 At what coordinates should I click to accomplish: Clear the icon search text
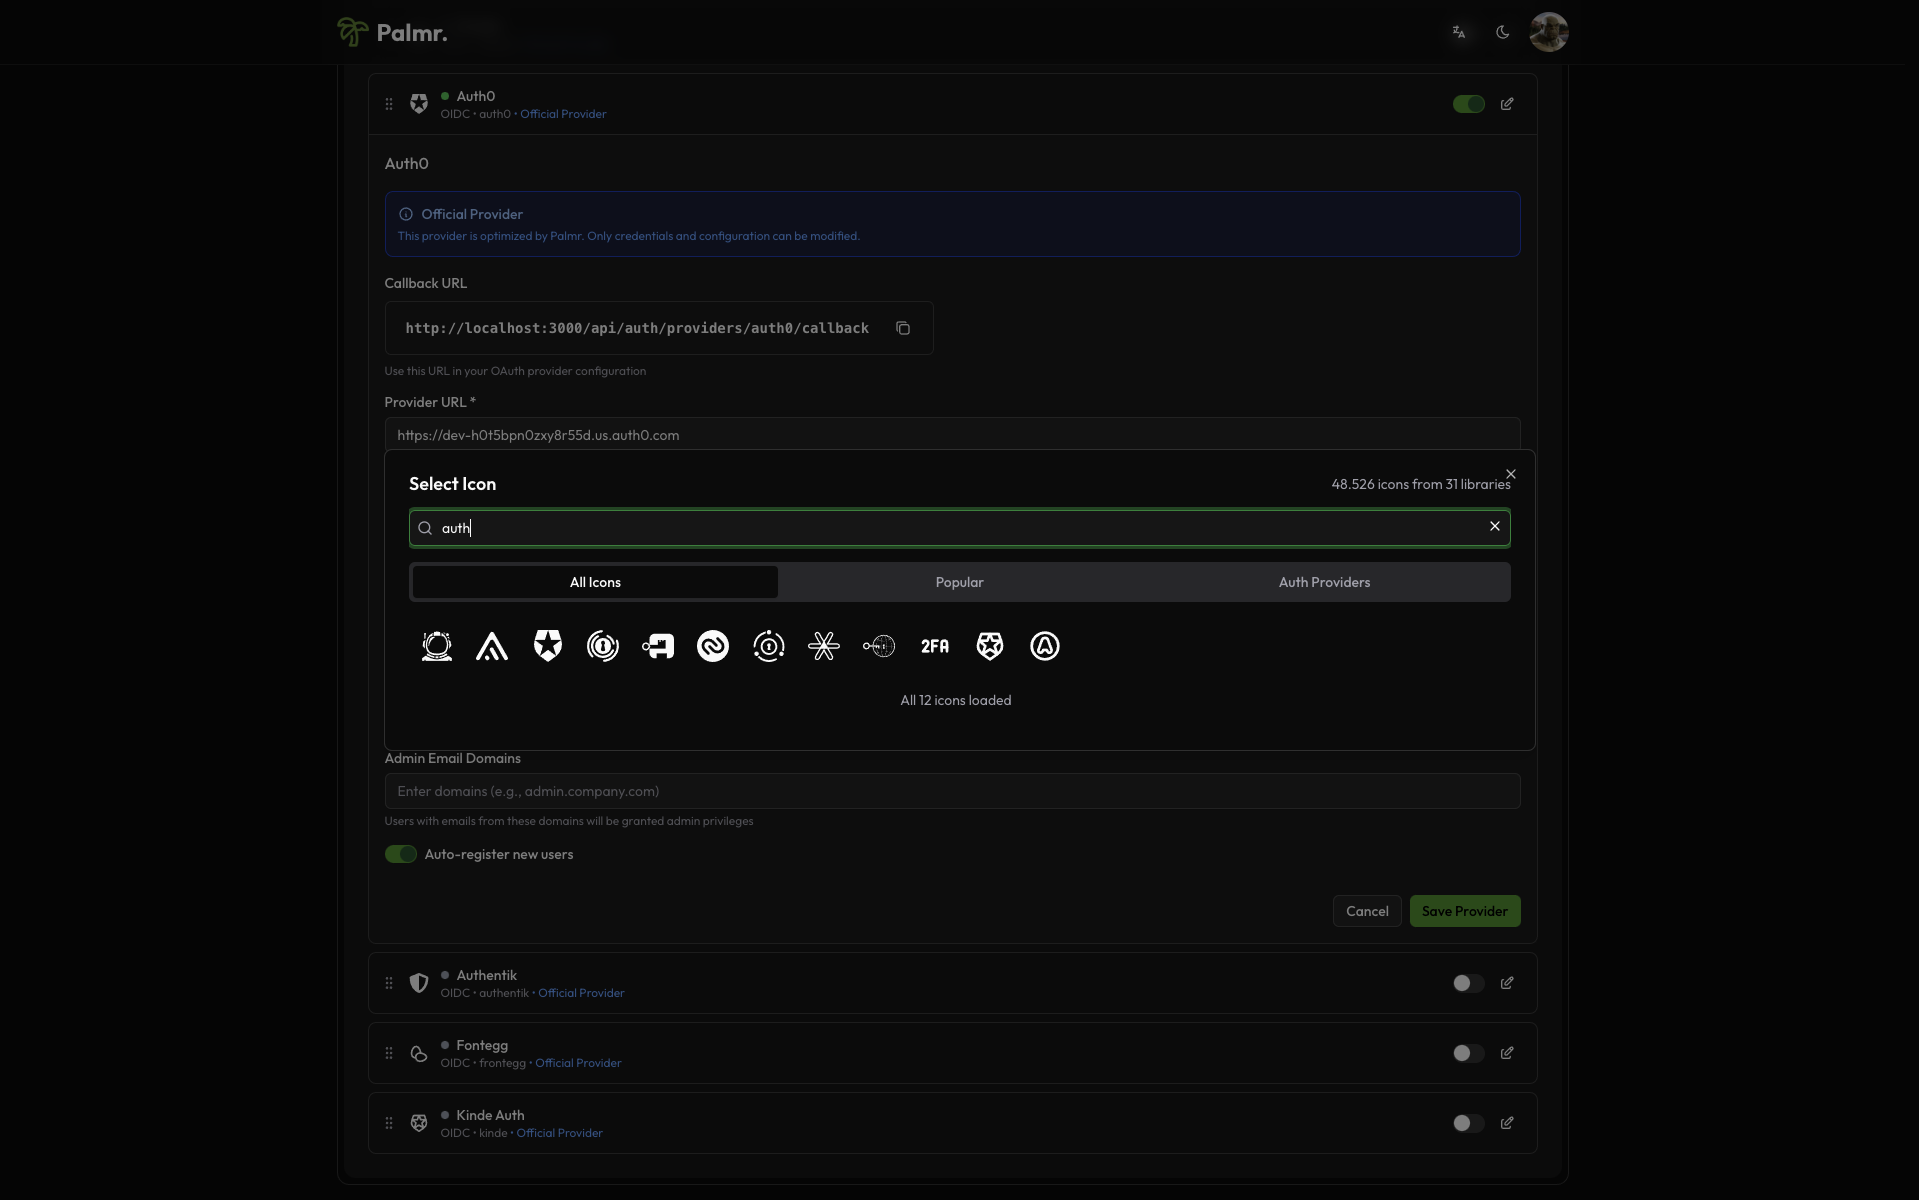(1495, 526)
